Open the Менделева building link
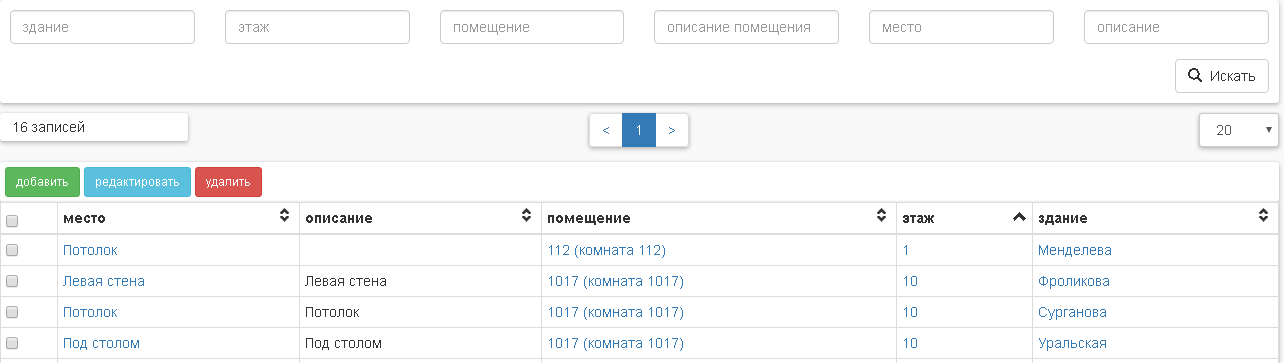1284x363 pixels. [x=1075, y=250]
